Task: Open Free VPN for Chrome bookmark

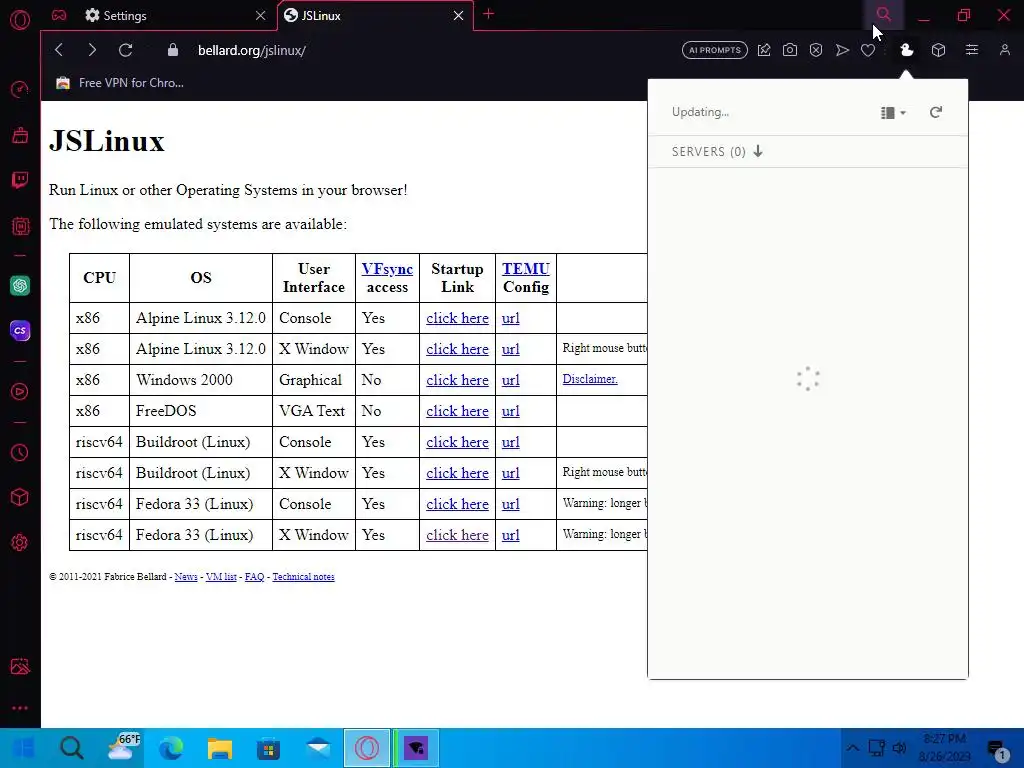Action: (120, 83)
